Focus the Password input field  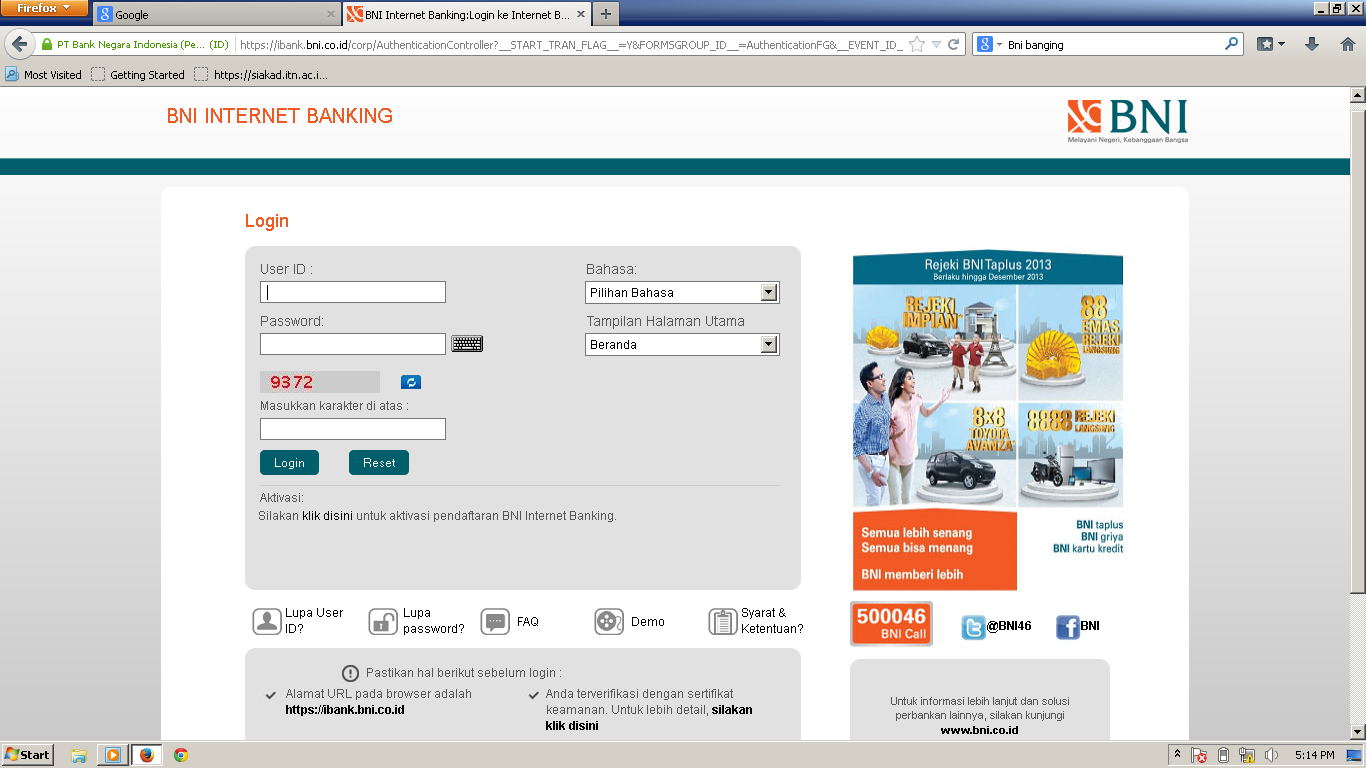pyautogui.click(x=353, y=344)
